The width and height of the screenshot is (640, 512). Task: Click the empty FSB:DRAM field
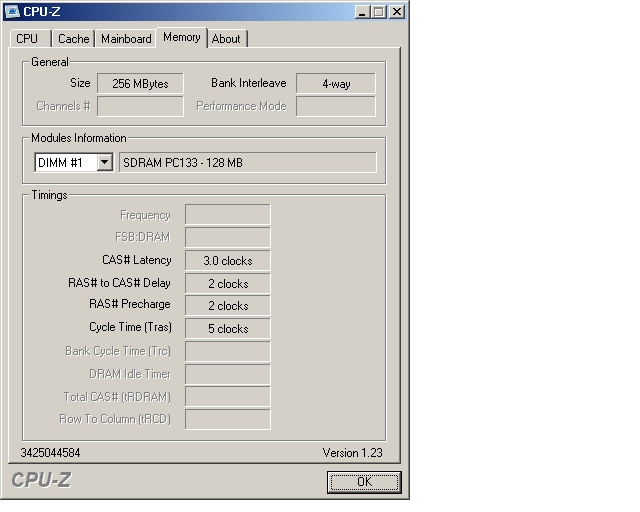pyautogui.click(x=228, y=238)
